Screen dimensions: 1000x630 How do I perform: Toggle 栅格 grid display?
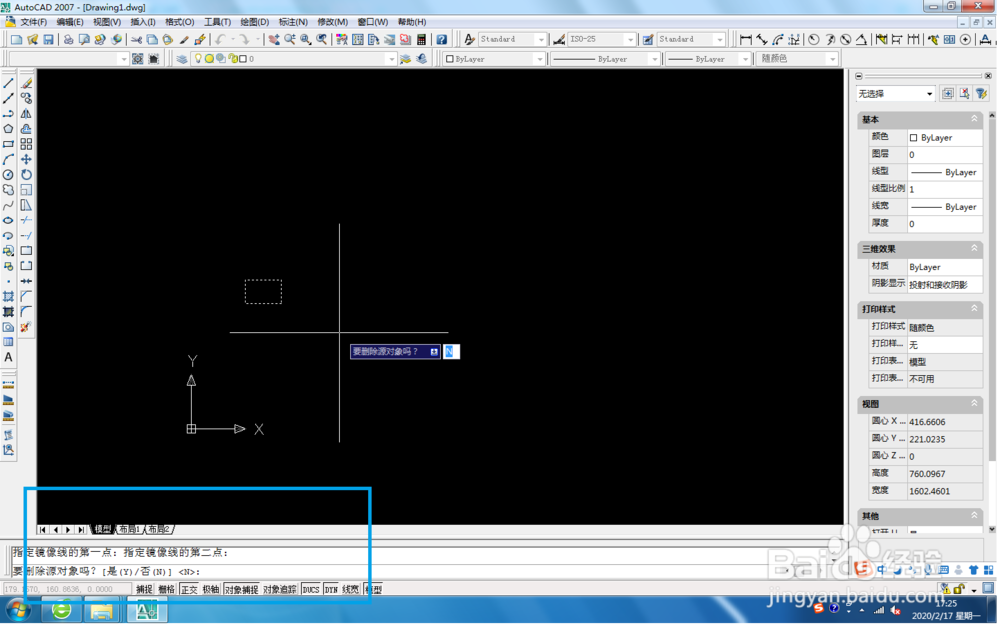166,590
